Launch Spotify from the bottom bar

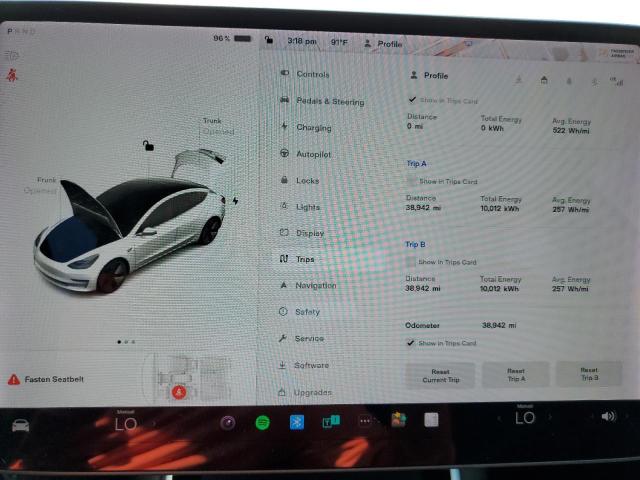tap(262, 422)
